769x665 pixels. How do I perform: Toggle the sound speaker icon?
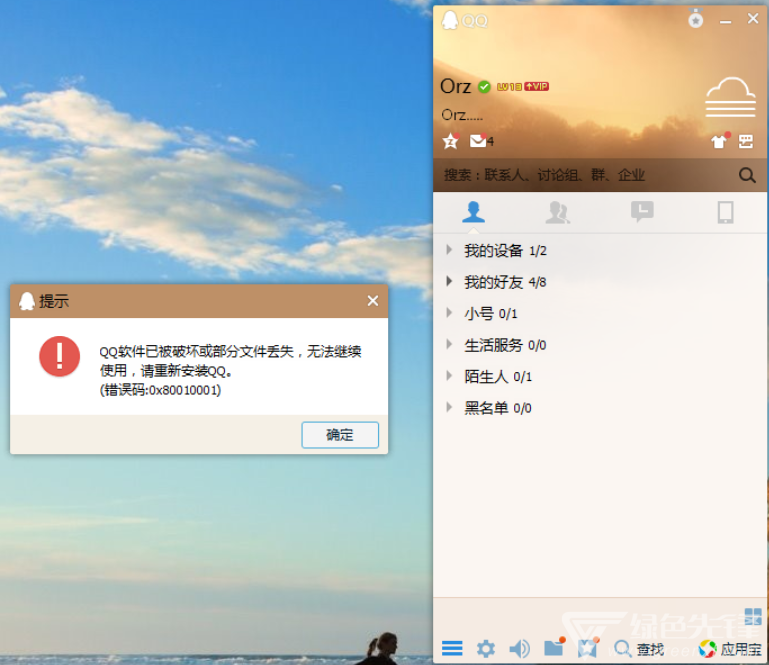tap(519, 649)
